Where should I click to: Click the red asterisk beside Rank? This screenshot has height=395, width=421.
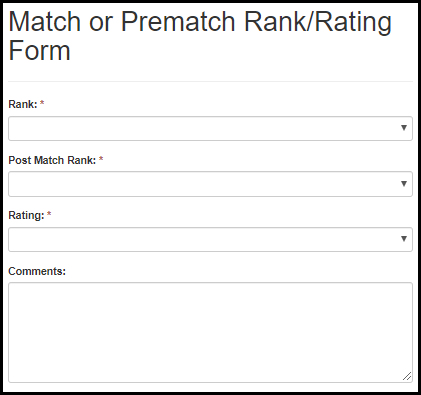click(42, 103)
